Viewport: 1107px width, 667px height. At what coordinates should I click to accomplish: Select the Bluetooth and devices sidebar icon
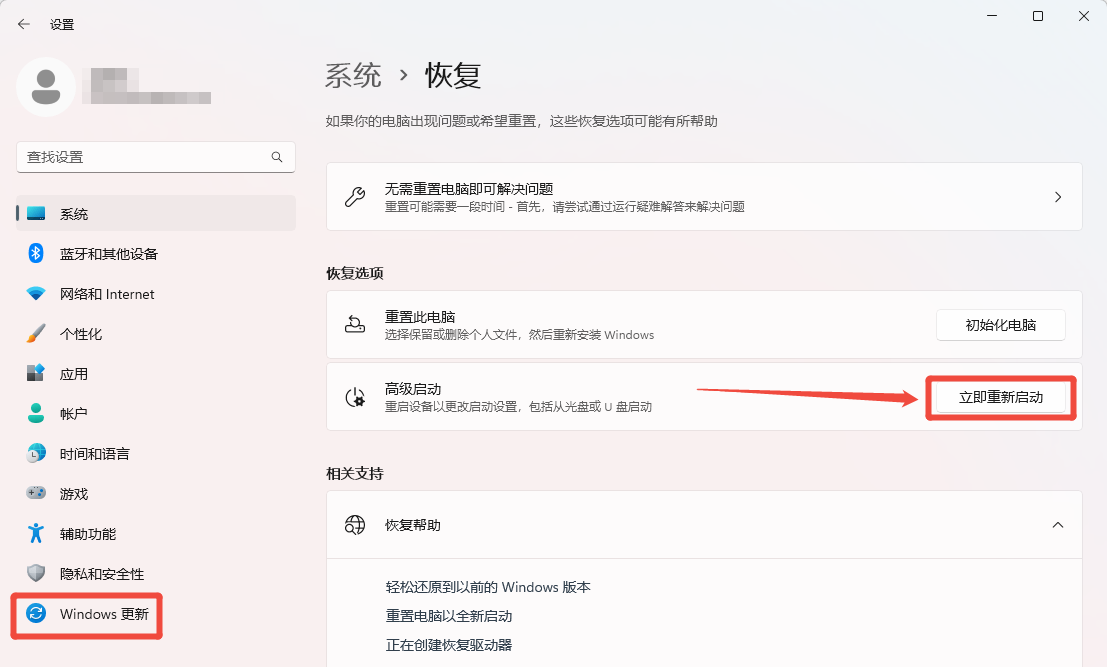[x=36, y=253]
